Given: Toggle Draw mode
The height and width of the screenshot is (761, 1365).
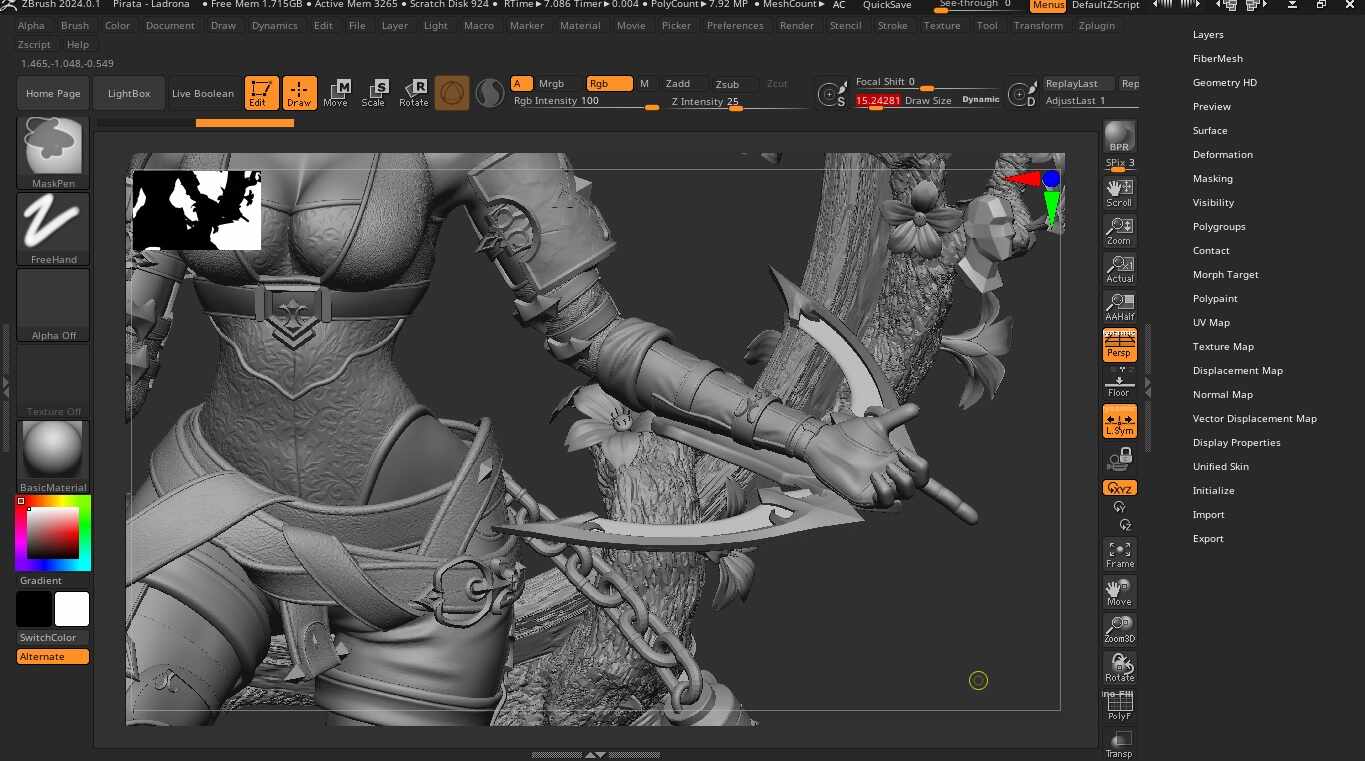Looking at the screenshot, I should click(299, 93).
